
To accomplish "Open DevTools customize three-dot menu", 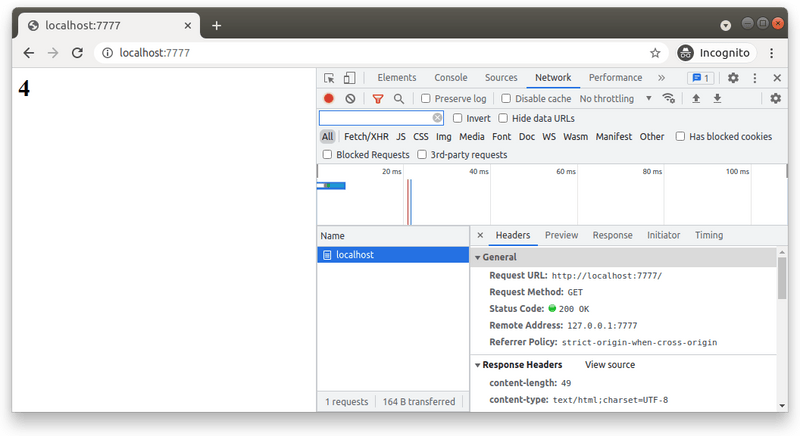I will click(x=755, y=78).
